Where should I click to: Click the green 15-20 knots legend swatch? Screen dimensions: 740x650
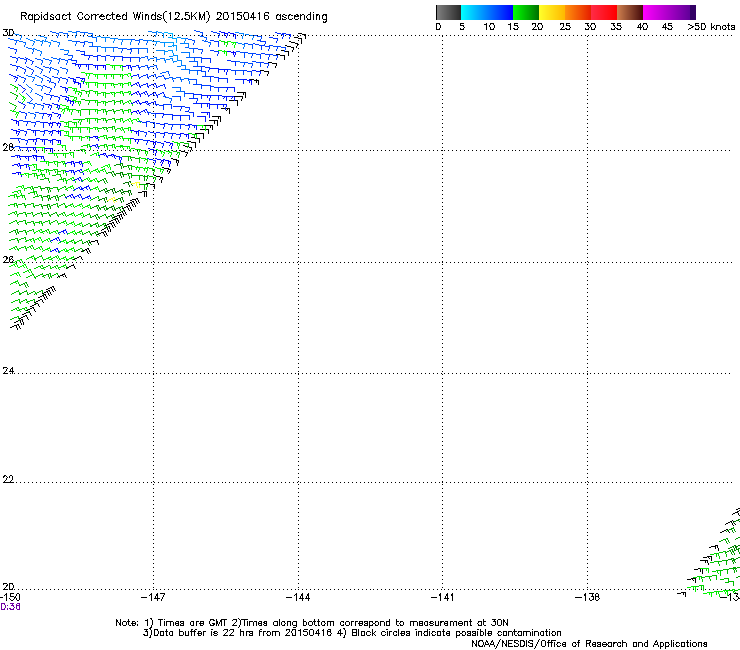(x=526, y=12)
